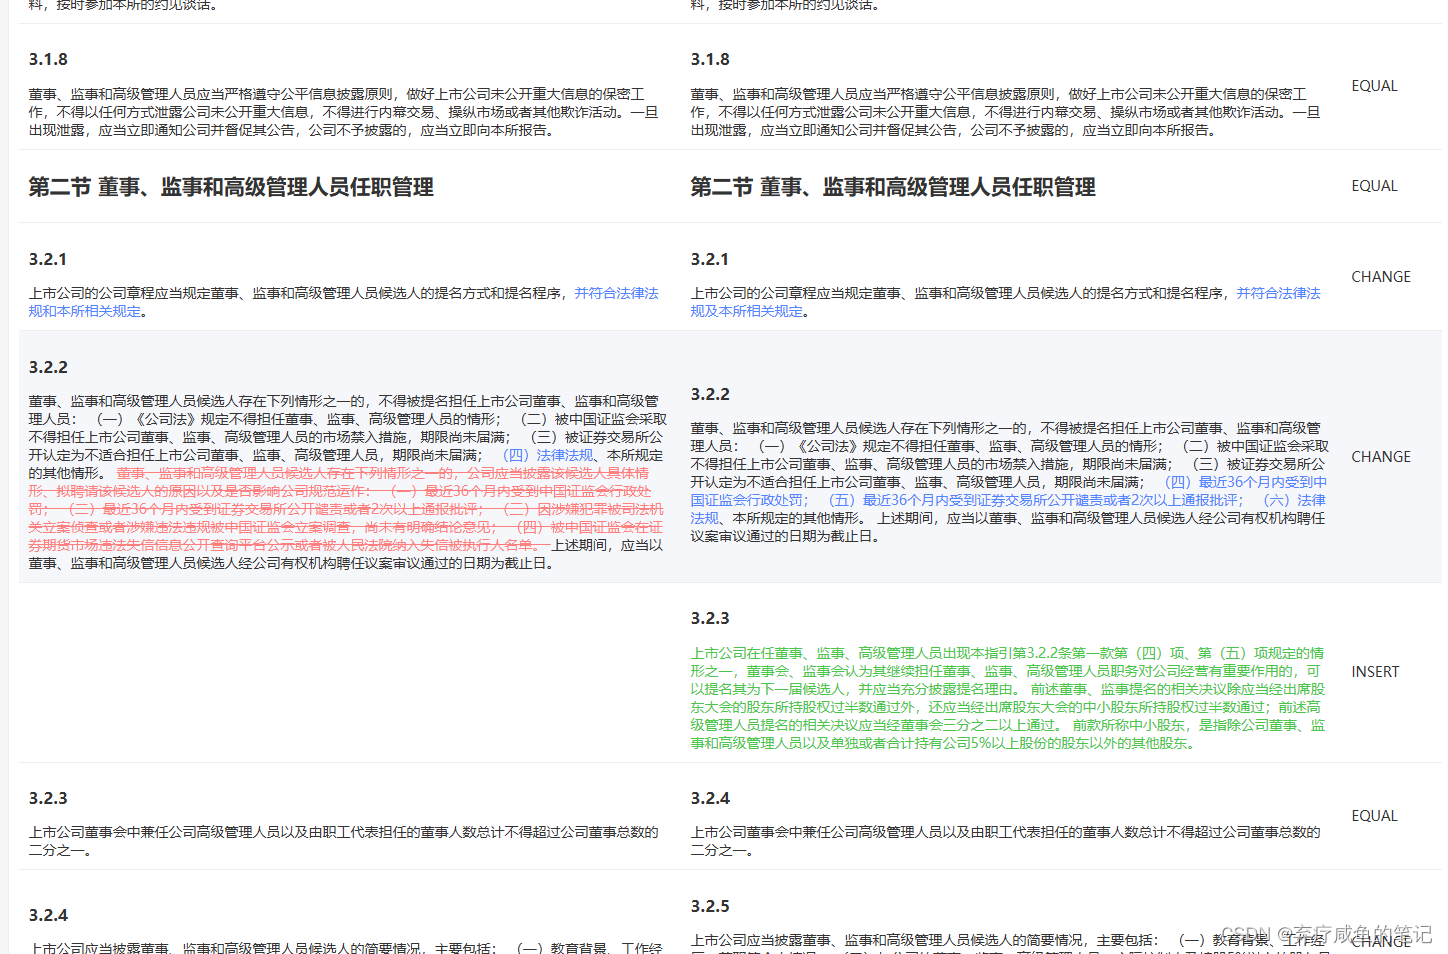The height and width of the screenshot is (954, 1448).
Task: Click left heading 第二节 董事、监事和高级管理人员任职管理
Action: pyautogui.click(x=231, y=187)
